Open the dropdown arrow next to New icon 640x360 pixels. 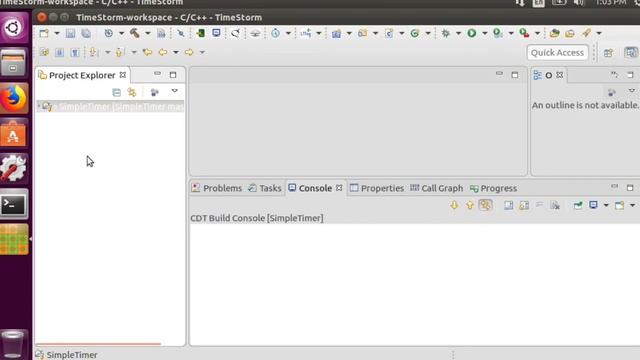57,33
